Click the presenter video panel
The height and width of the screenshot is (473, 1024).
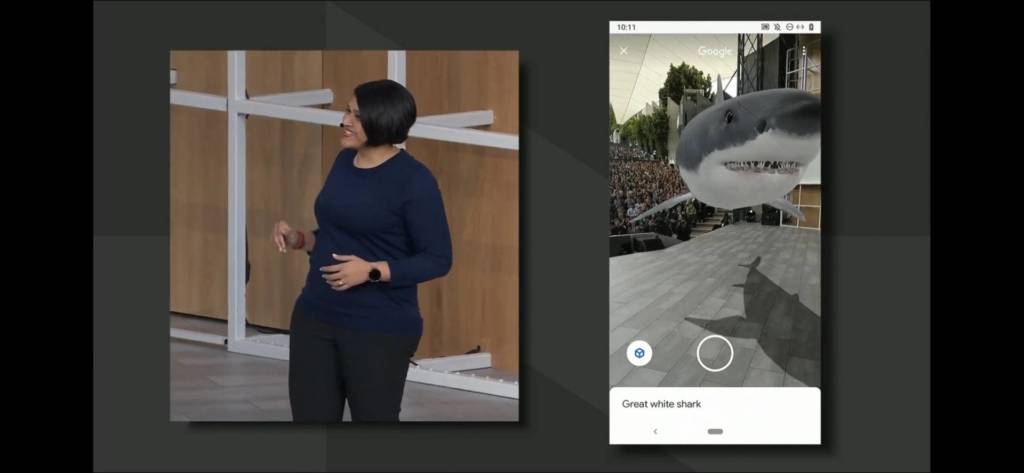tap(344, 235)
